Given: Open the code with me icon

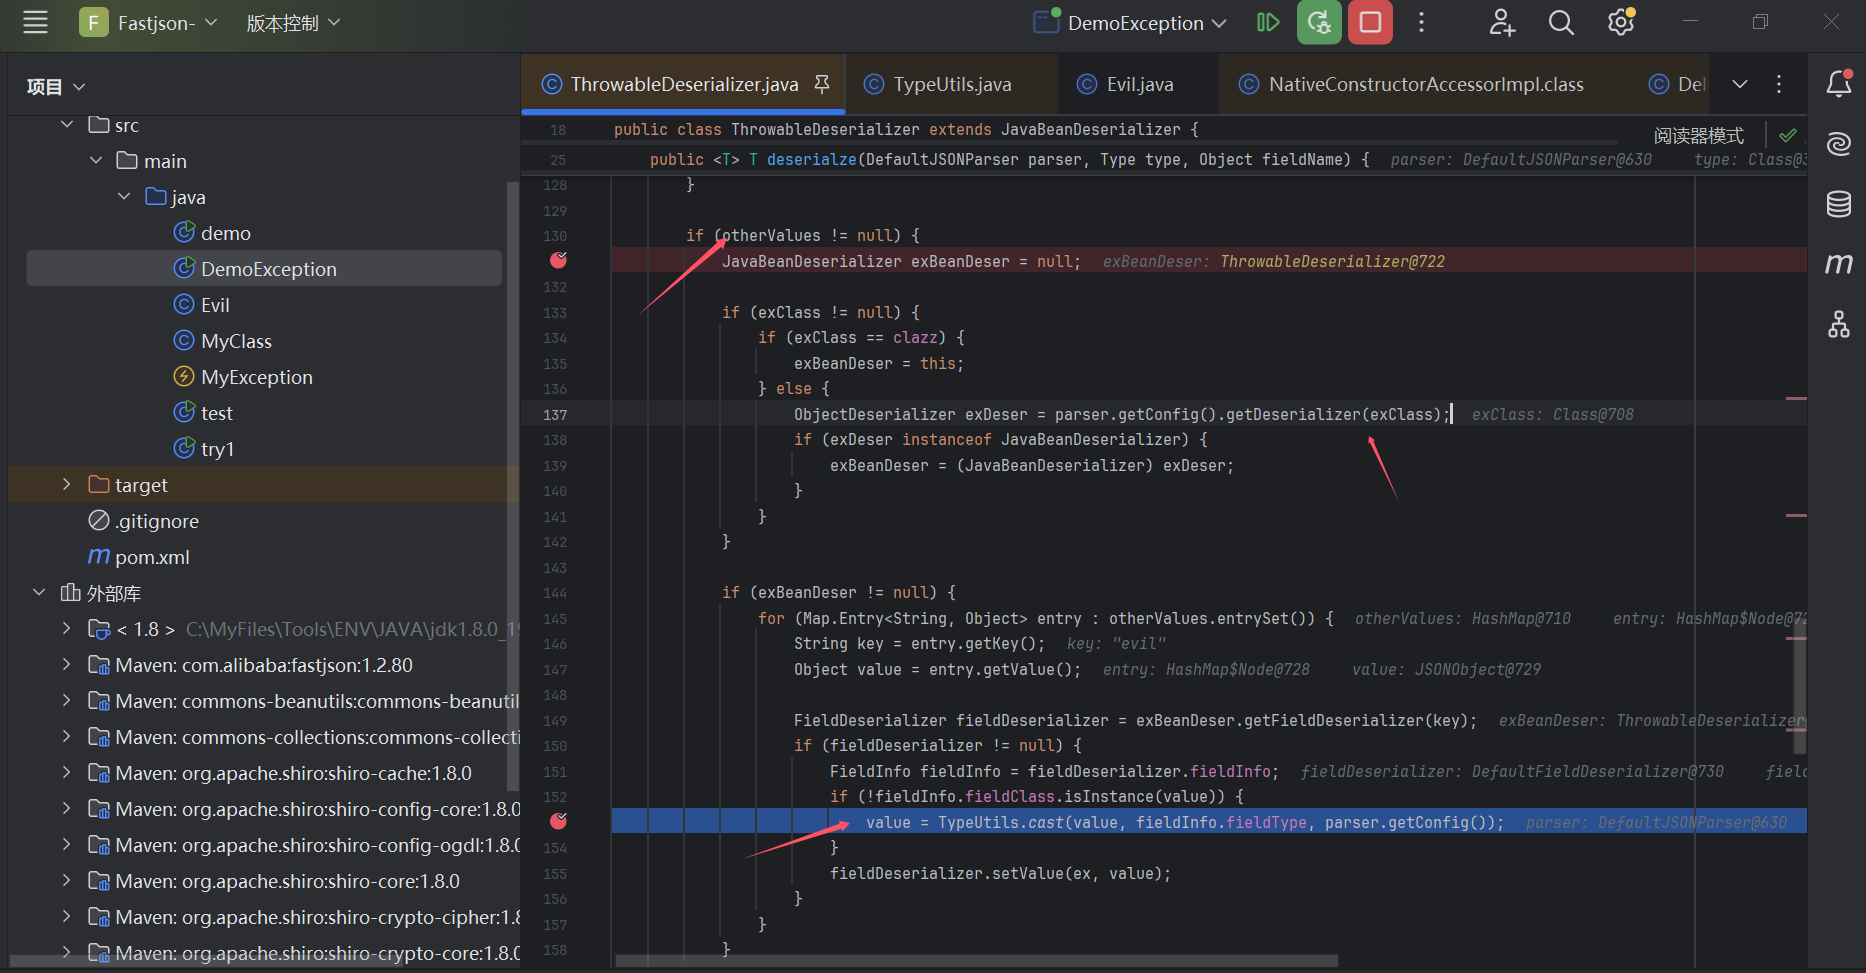Looking at the screenshot, I should click(x=1502, y=22).
